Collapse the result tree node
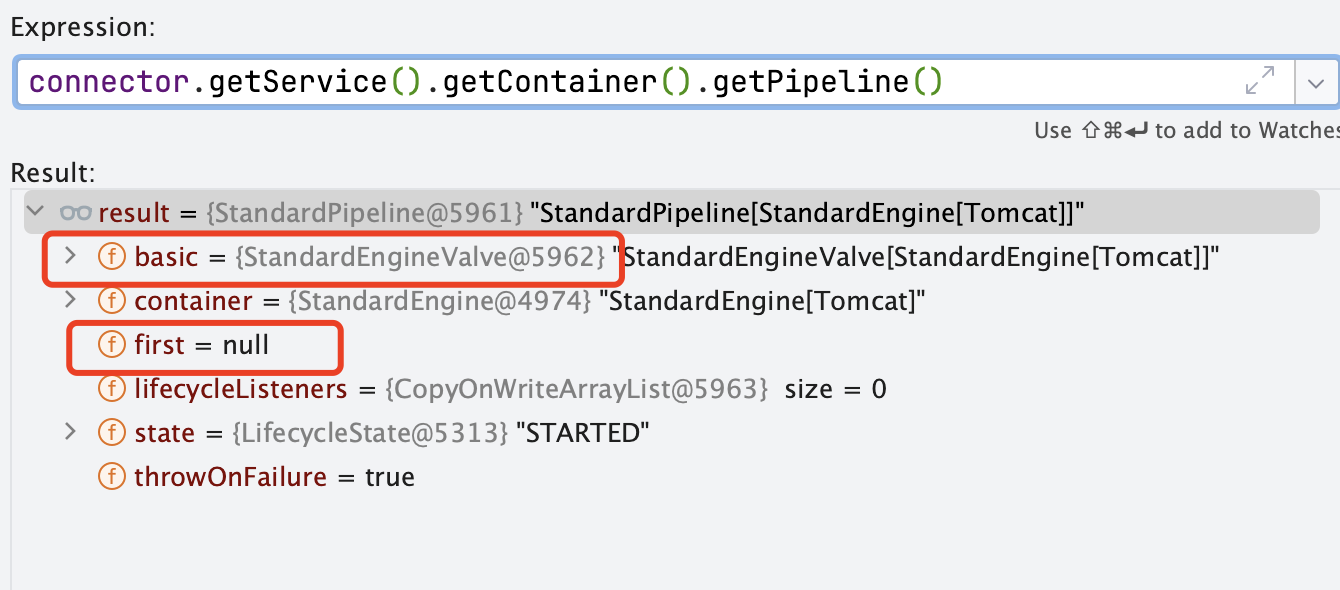The height and width of the screenshot is (590, 1340). (x=36, y=212)
